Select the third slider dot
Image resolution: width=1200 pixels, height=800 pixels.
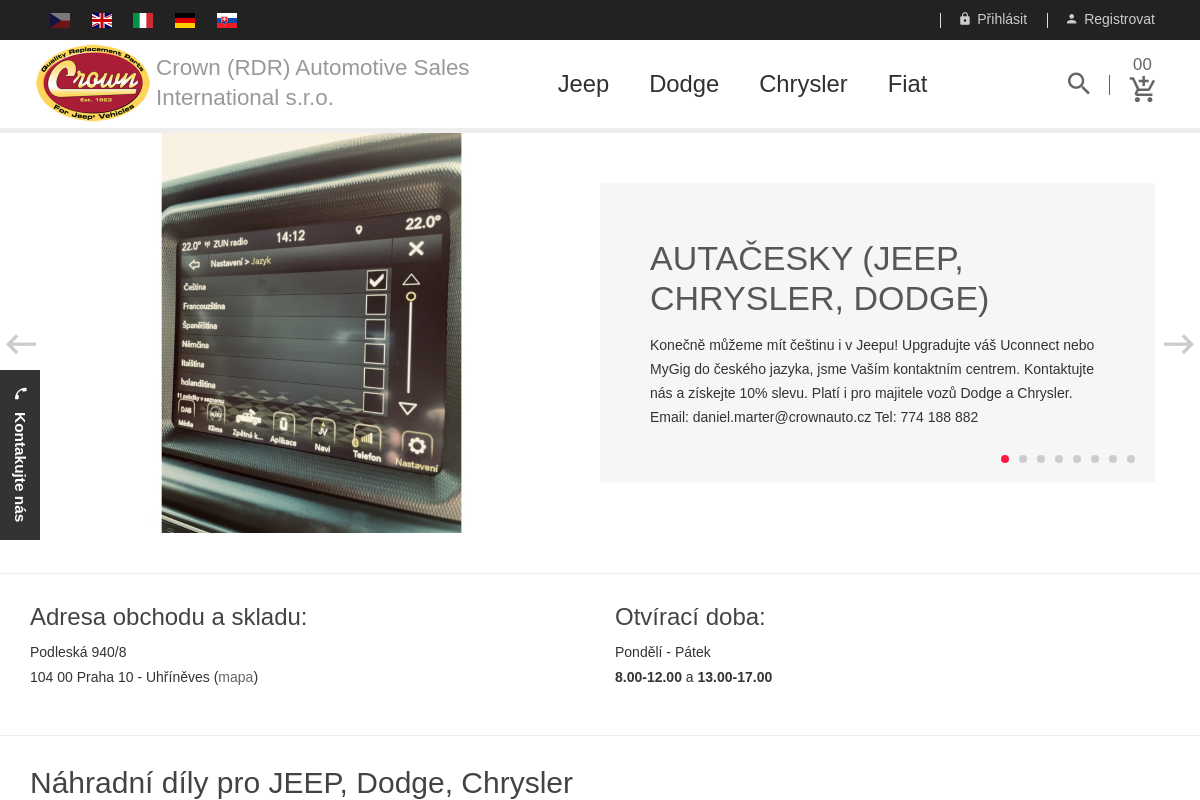pos(1041,459)
